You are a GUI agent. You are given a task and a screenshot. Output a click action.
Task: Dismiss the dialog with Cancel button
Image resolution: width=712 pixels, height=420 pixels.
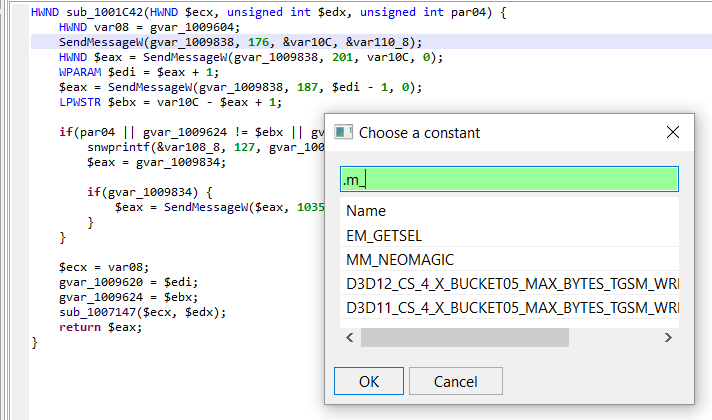[x=455, y=381]
